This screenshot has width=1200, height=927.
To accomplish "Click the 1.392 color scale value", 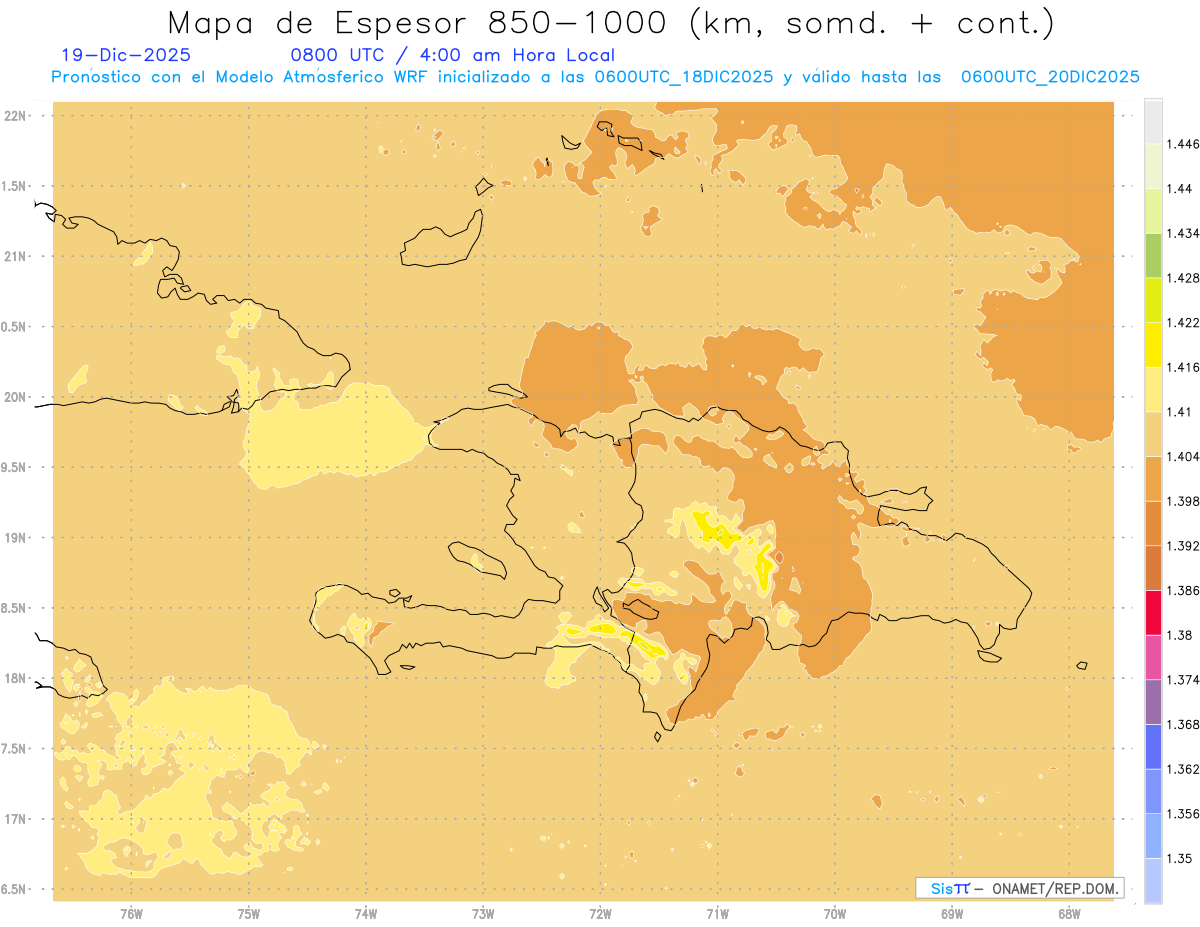I will 1184,546.
